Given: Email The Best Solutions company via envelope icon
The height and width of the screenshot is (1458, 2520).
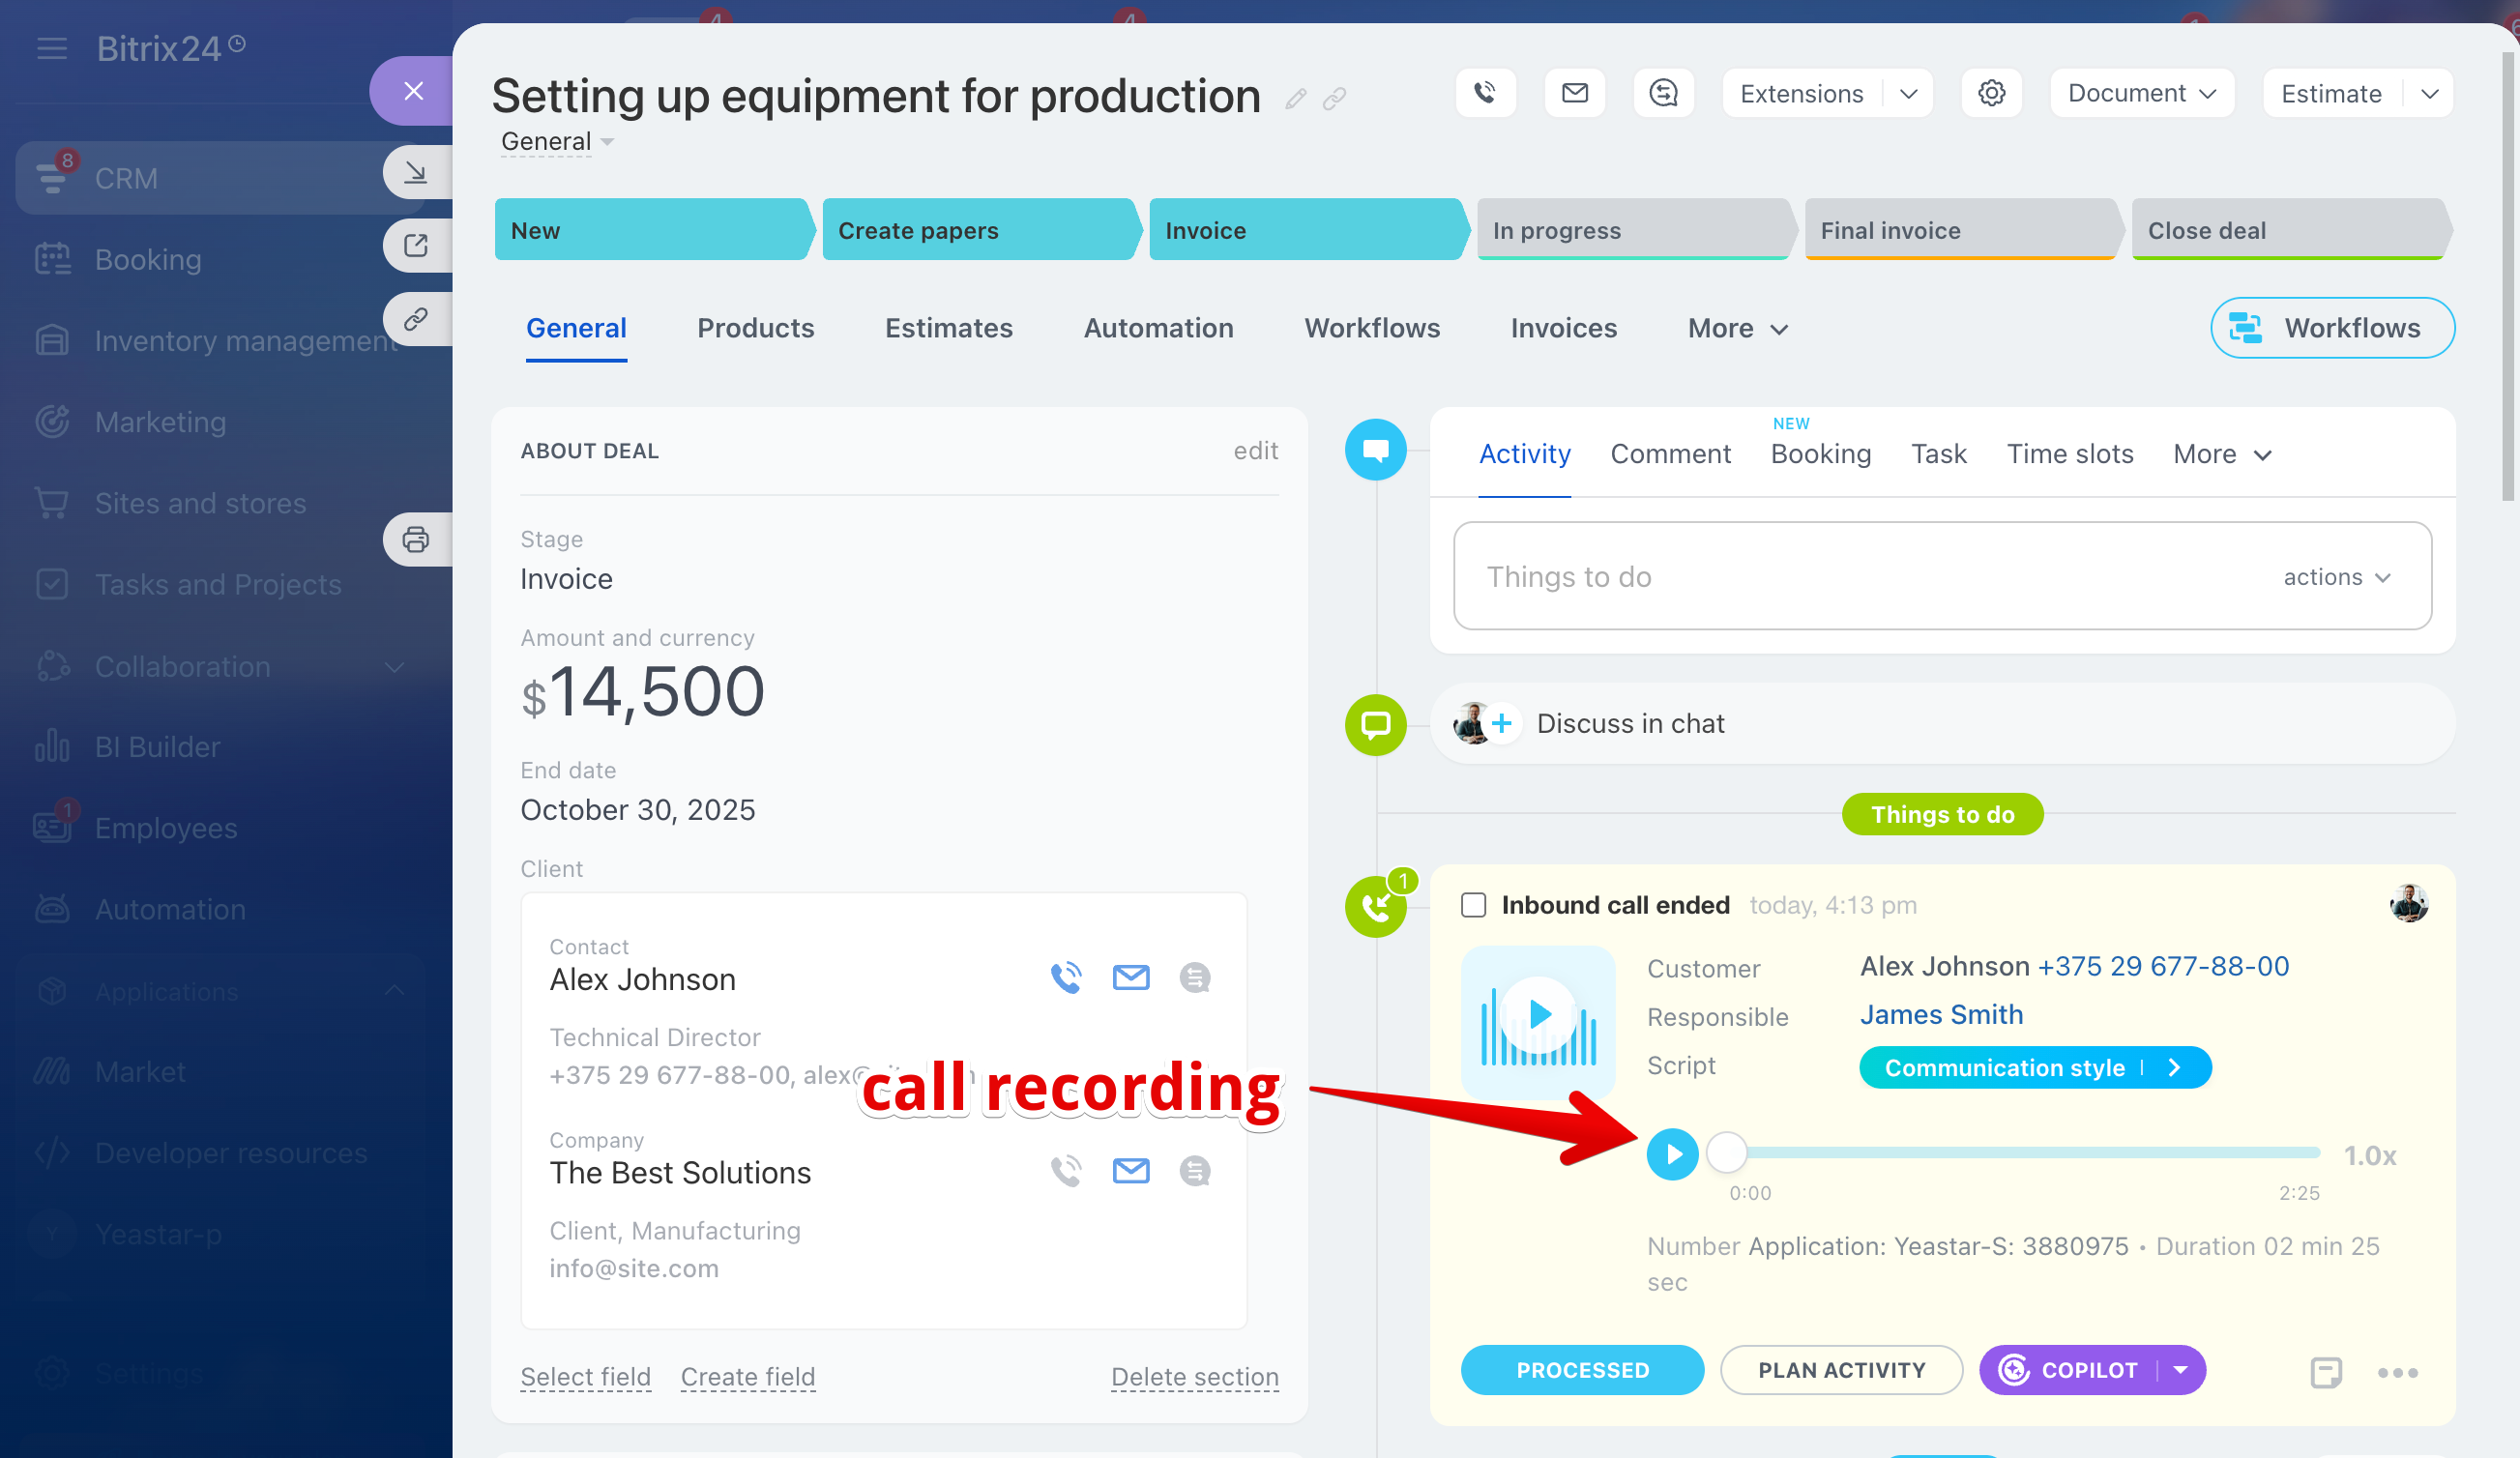Looking at the screenshot, I should (x=1130, y=1170).
